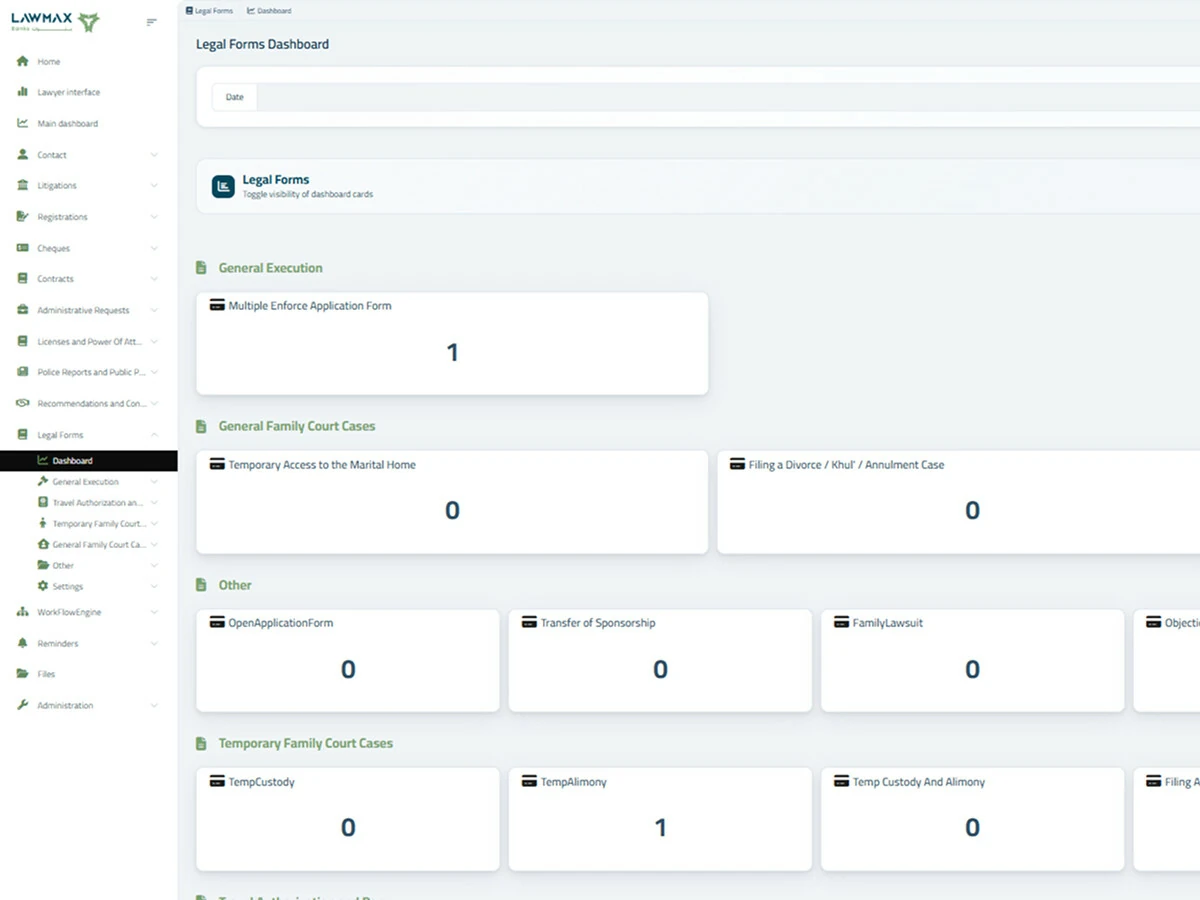This screenshot has width=1200, height=900.
Task: Expand the Contact menu chevron
Action: coord(154,155)
